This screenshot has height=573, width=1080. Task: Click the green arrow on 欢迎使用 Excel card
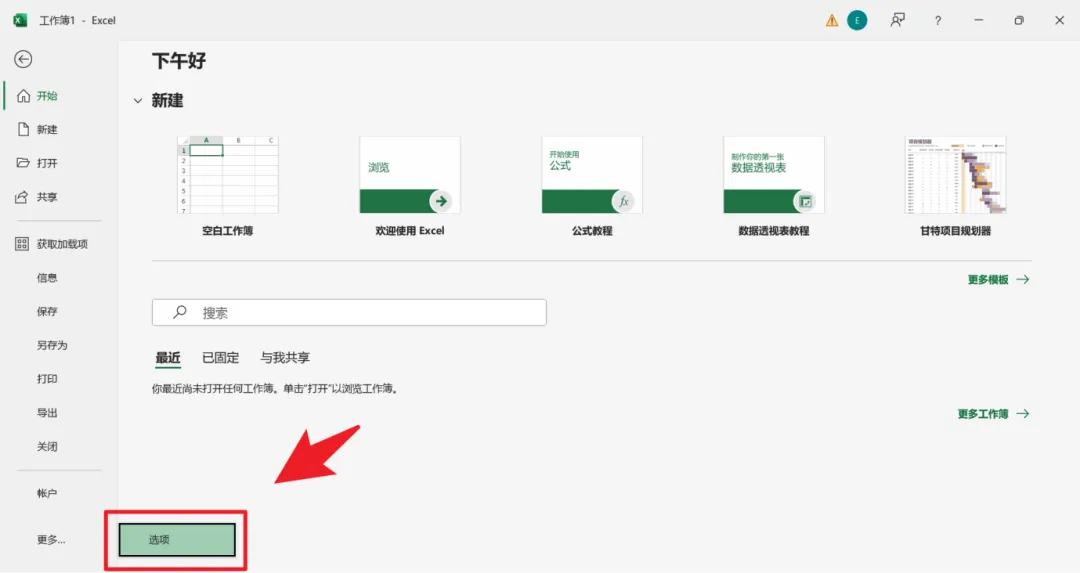(441, 201)
